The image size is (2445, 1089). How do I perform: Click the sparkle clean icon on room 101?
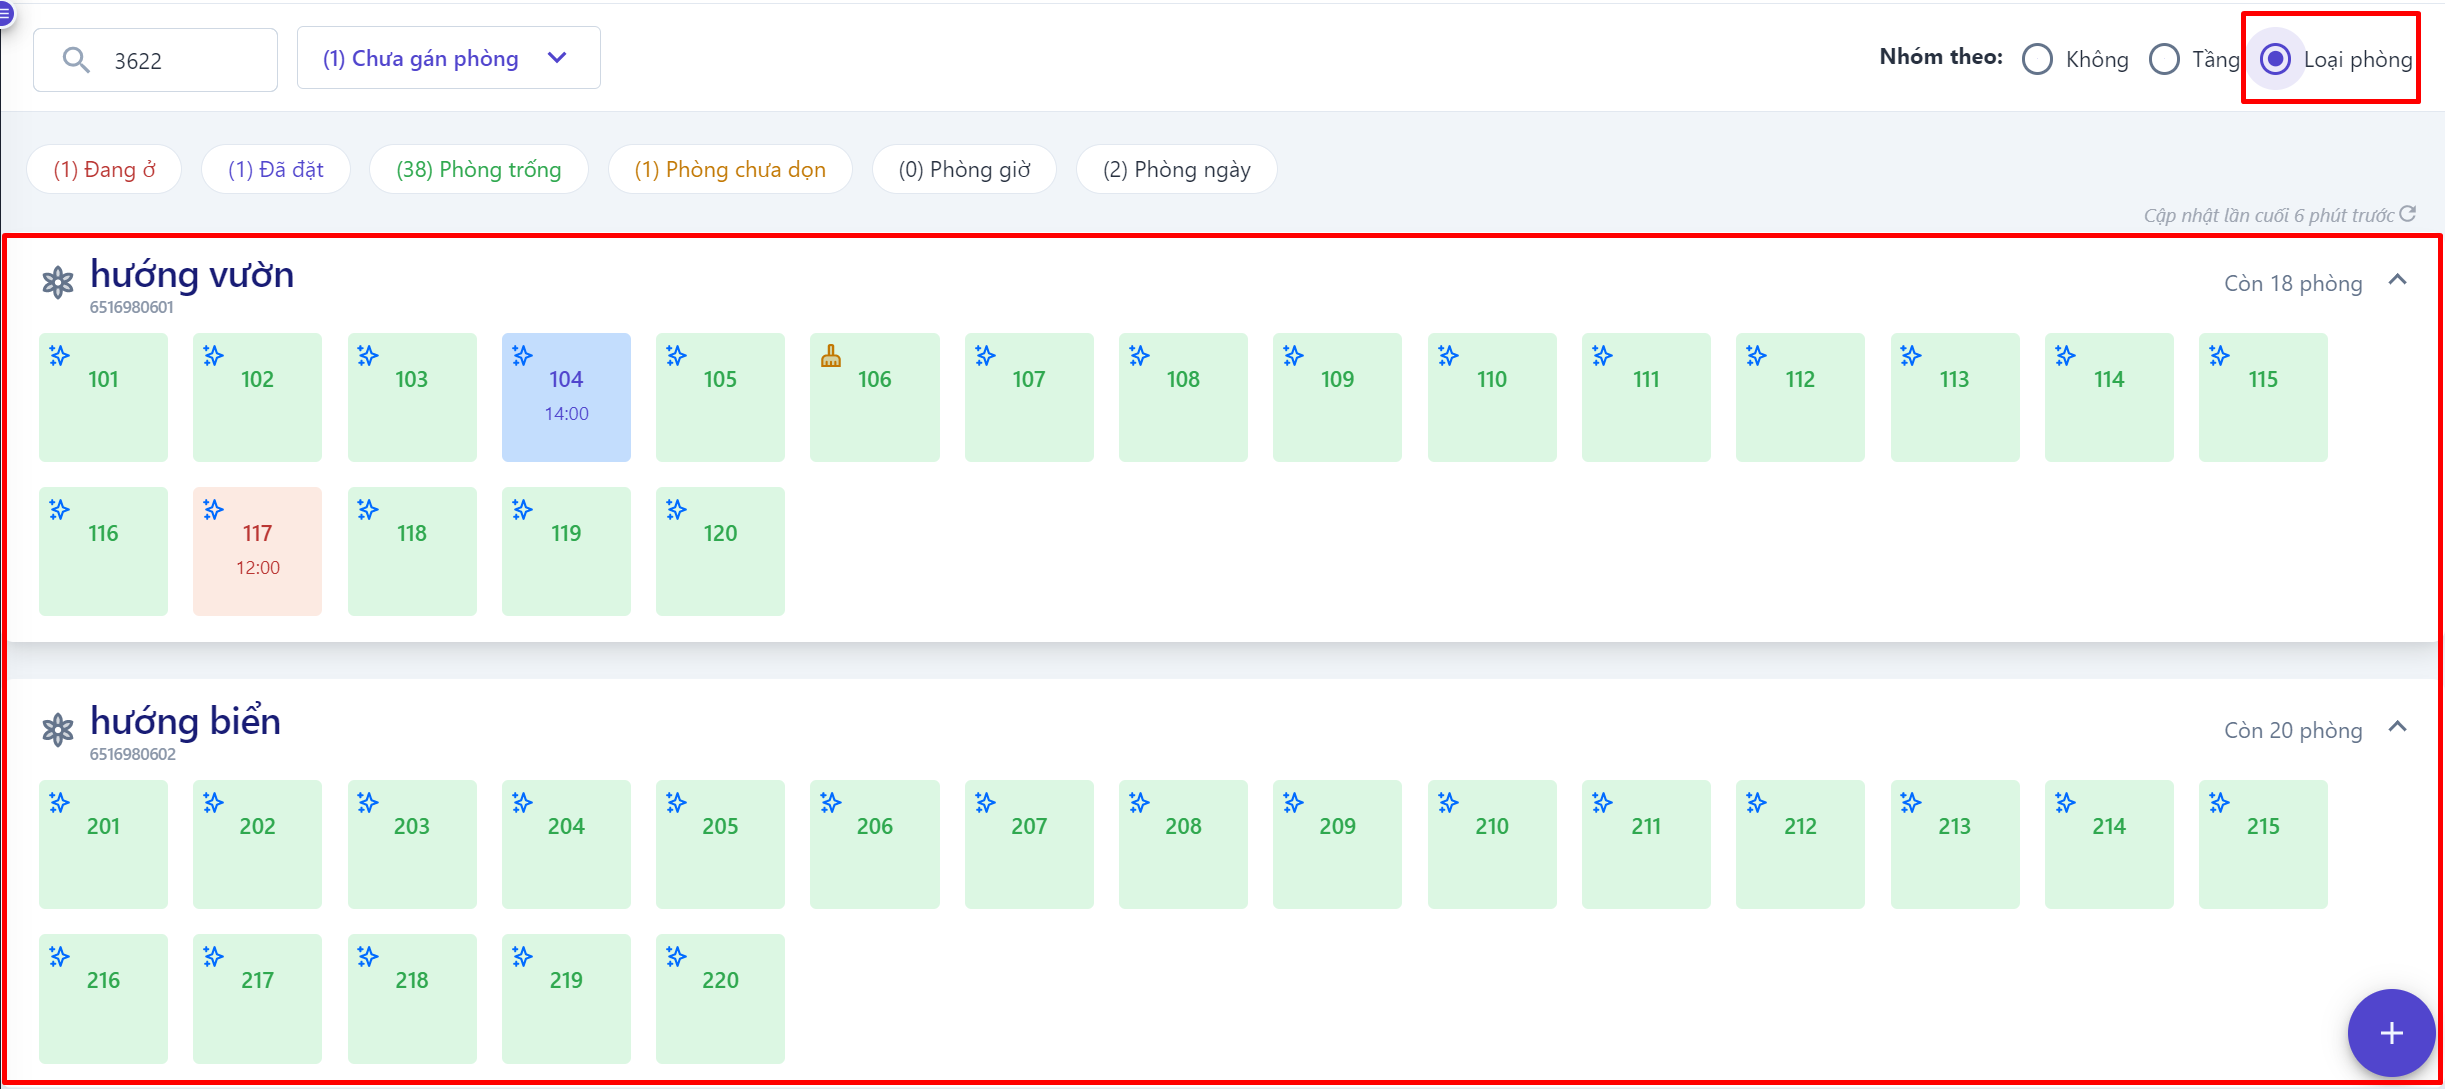point(59,356)
